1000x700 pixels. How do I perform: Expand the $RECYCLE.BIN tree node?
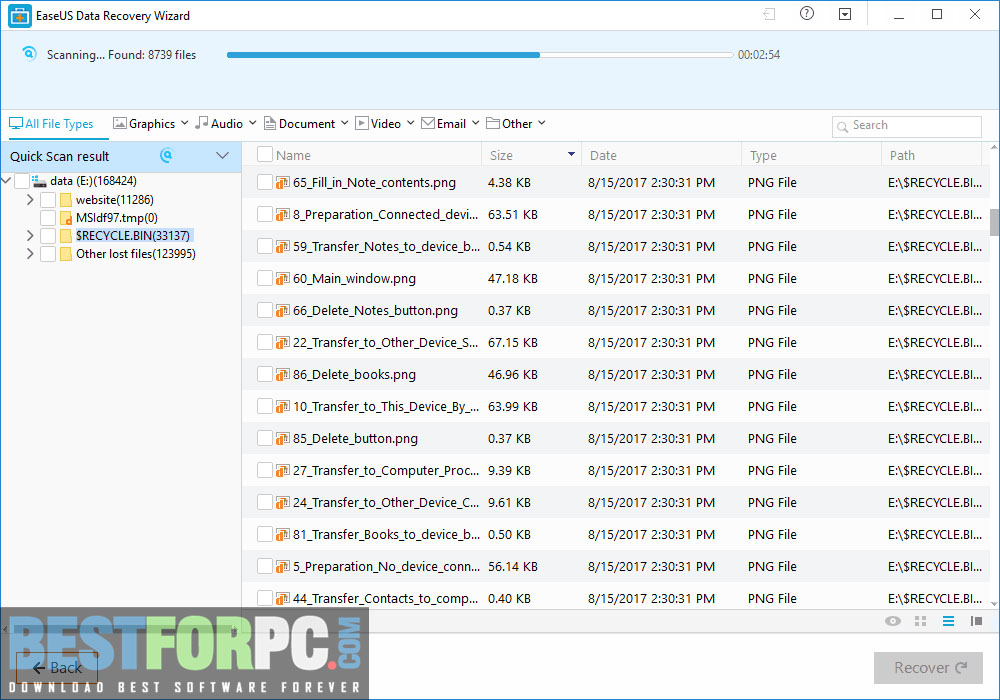(x=30, y=236)
